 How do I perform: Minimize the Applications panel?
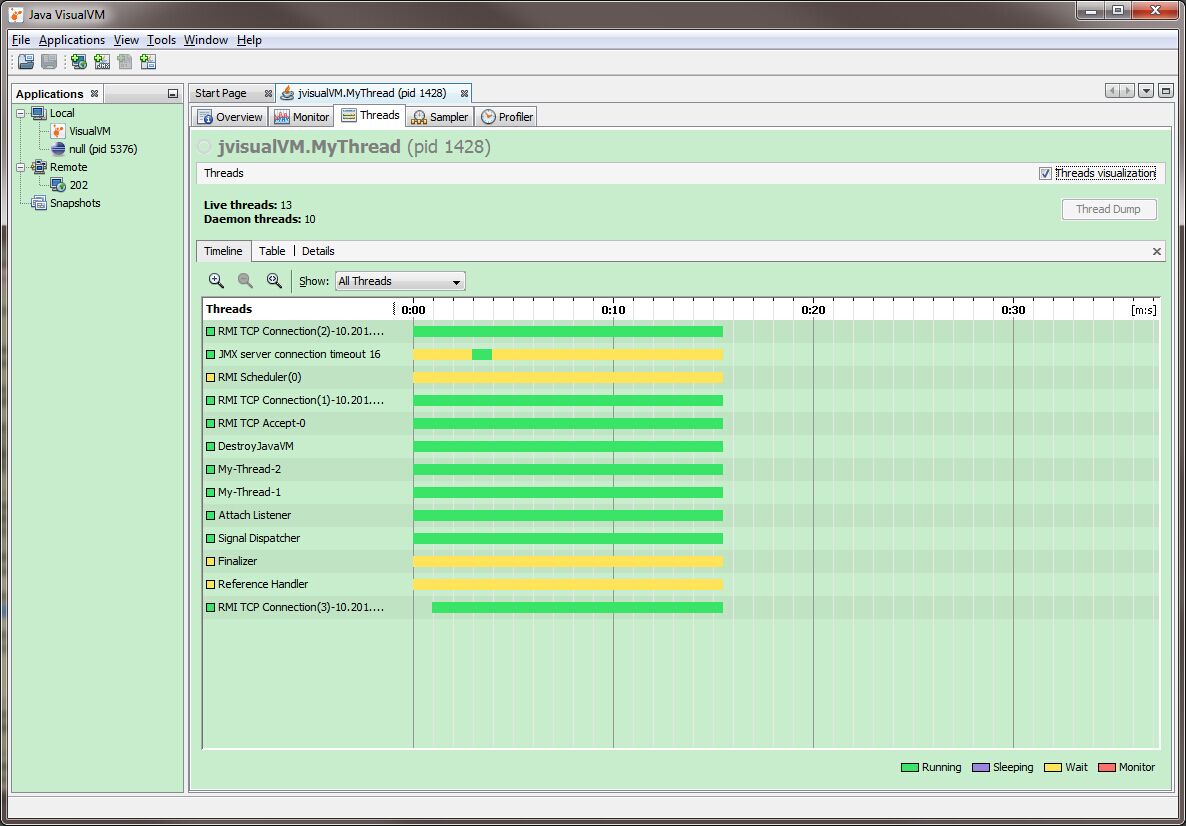[173, 94]
